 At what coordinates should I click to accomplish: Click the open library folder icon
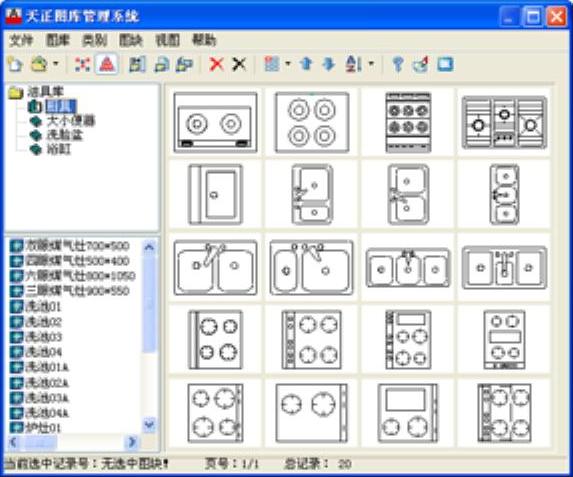(39, 65)
